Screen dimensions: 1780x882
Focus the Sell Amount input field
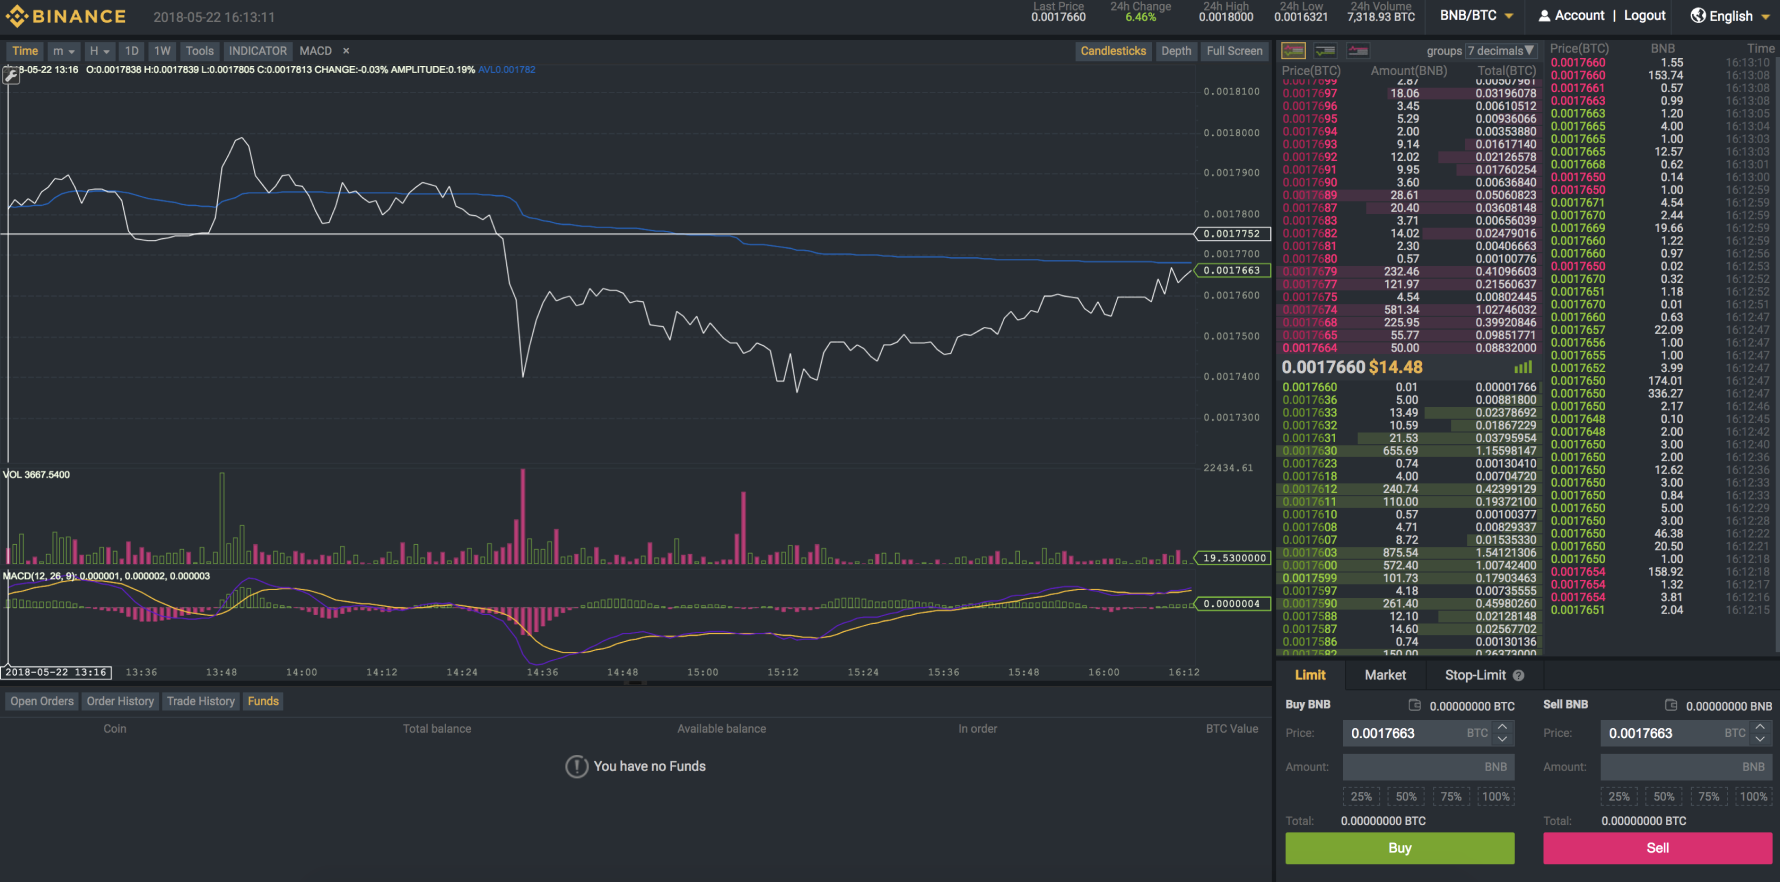[1687, 767]
